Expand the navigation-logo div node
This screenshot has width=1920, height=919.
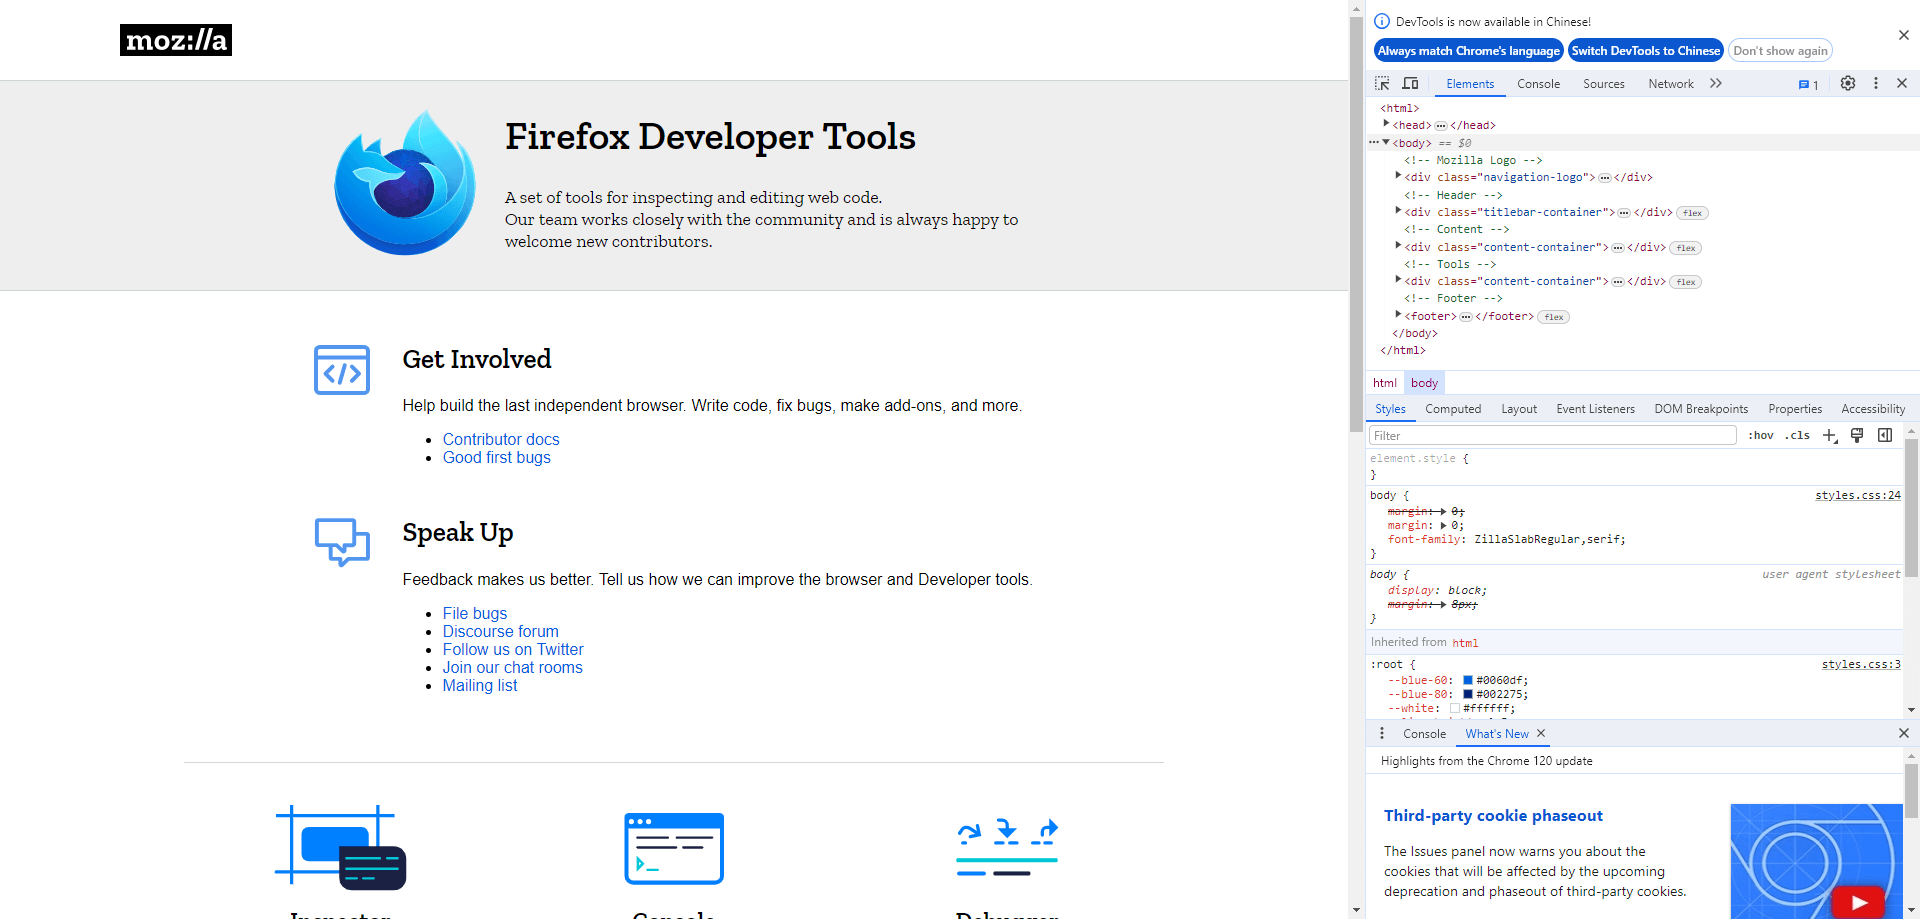[x=1398, y=176]
